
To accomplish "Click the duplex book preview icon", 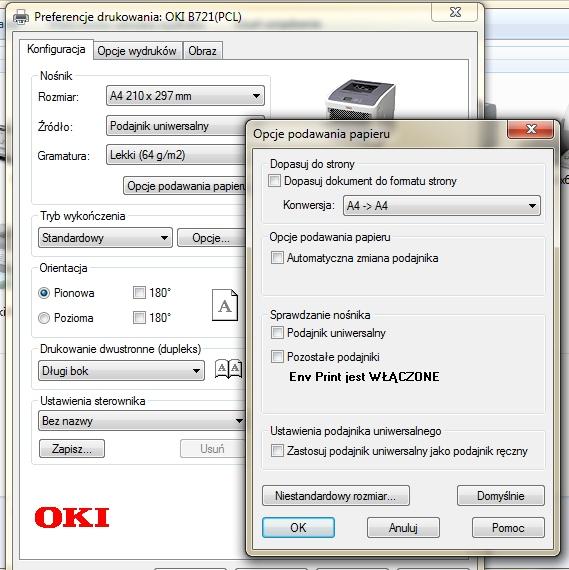I will pyautogui.click(x=228, y=369).
